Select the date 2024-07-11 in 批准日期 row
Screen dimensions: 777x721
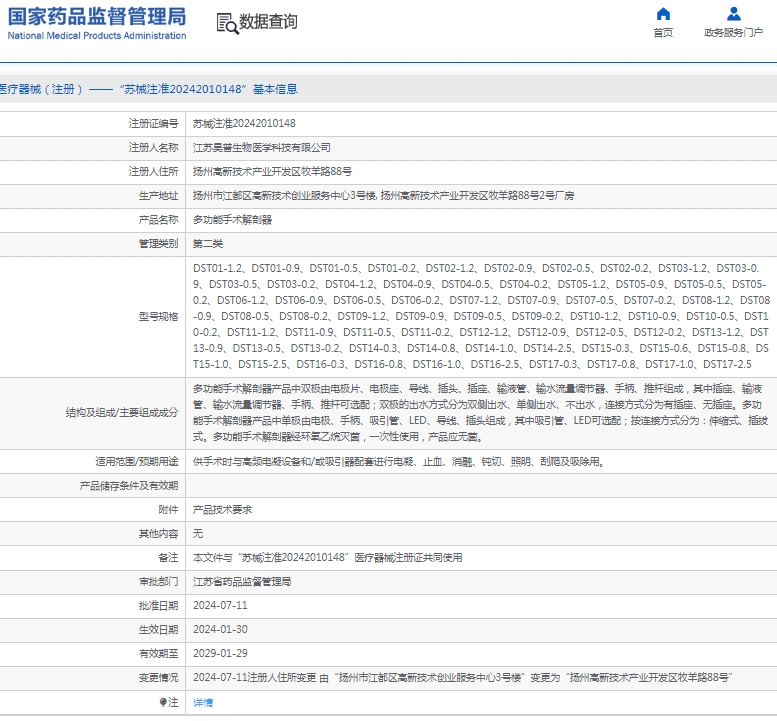(x=220, y=606)
